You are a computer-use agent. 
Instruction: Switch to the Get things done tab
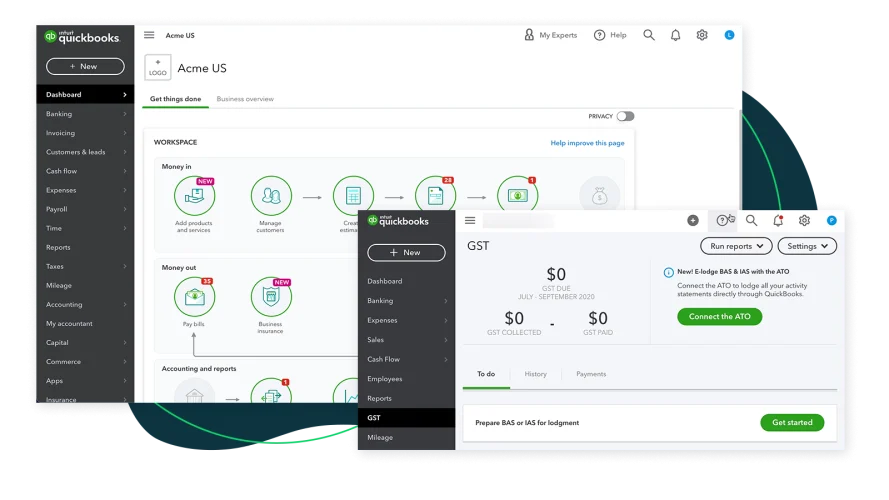click(175, 99)
